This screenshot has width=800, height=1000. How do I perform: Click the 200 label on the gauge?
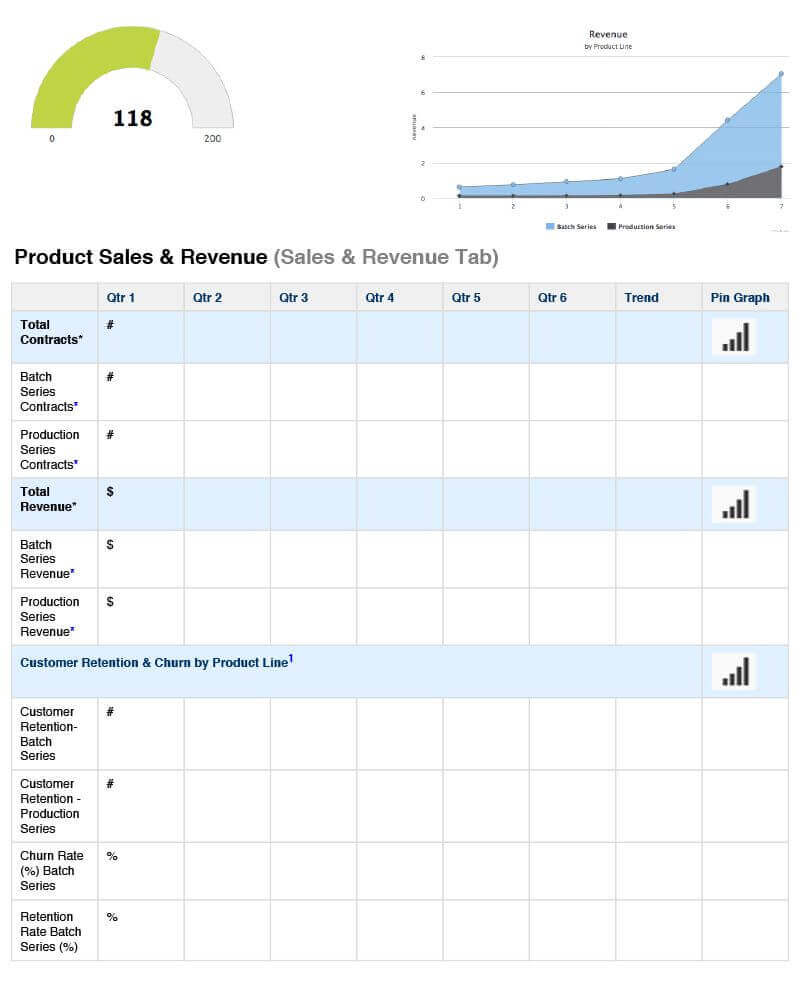211,139
